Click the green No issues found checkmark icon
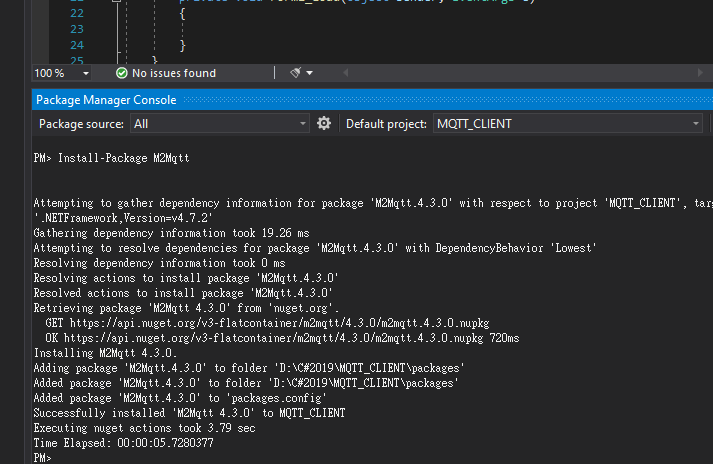The image size is (713, 464). point(121,73)
